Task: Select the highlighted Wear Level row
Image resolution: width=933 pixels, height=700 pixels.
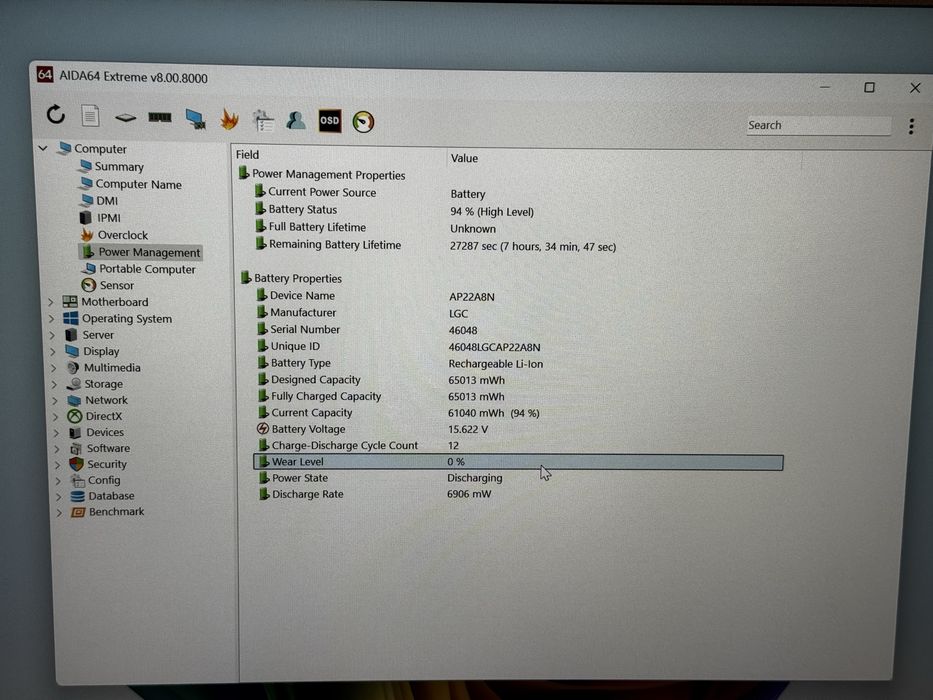Action: click(518, 462)
